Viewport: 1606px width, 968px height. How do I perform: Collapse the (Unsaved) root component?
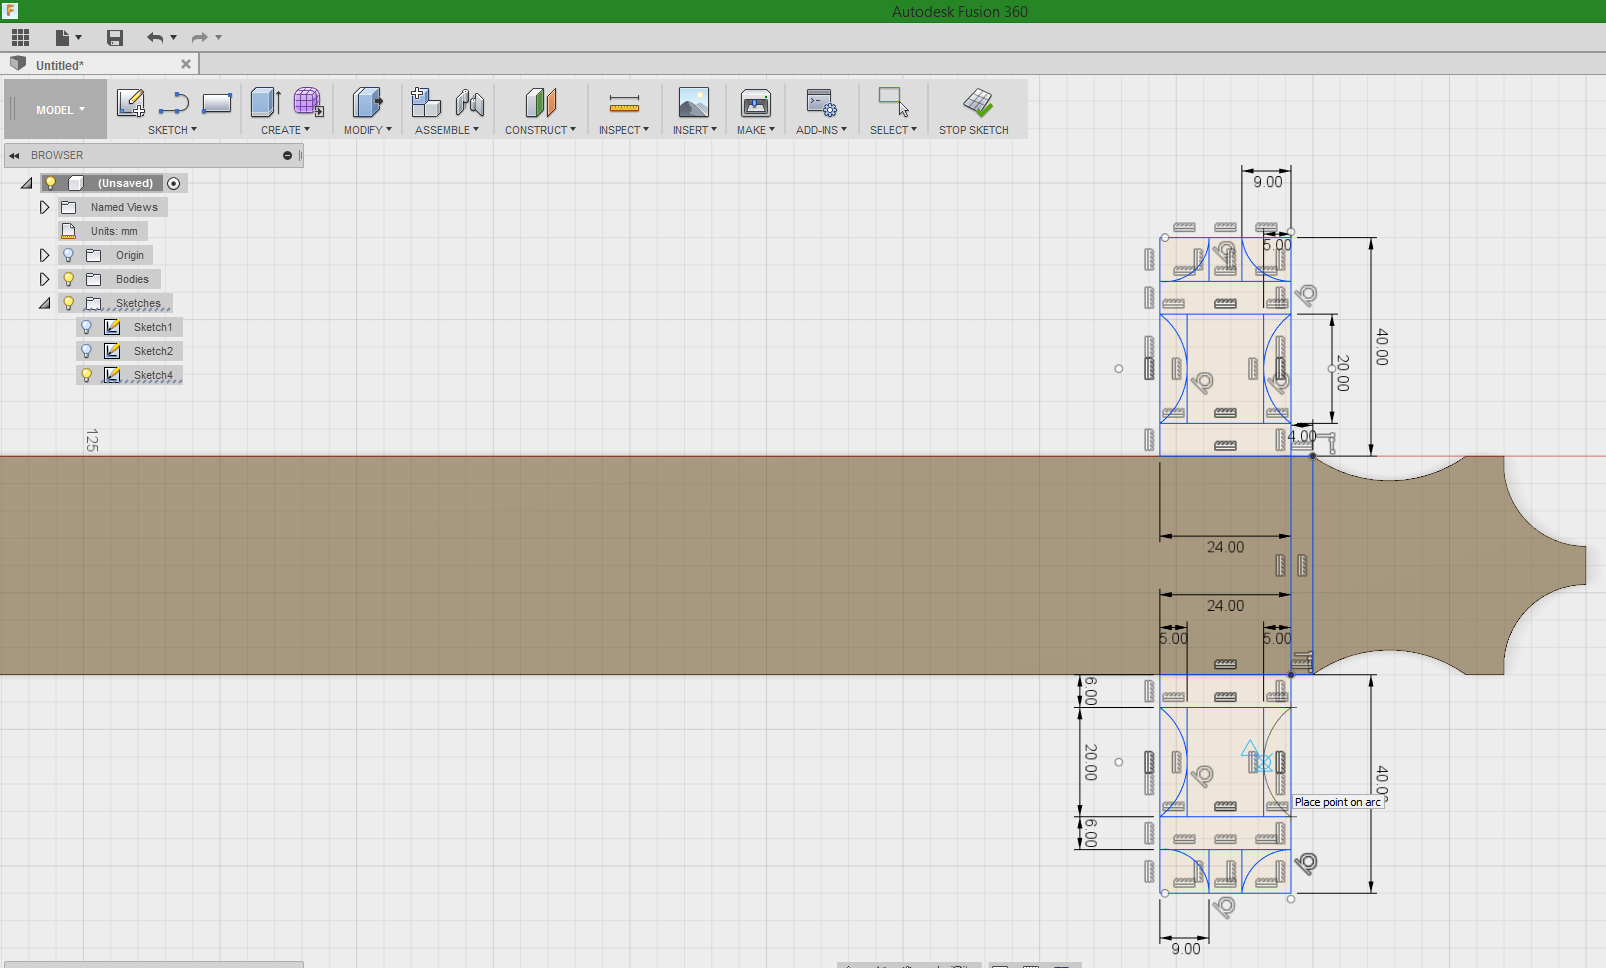point(27,183)
